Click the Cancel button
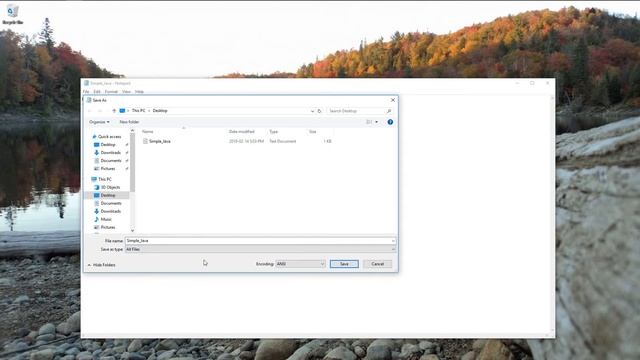Screen dimensions: 640x360 coord(378,264)
